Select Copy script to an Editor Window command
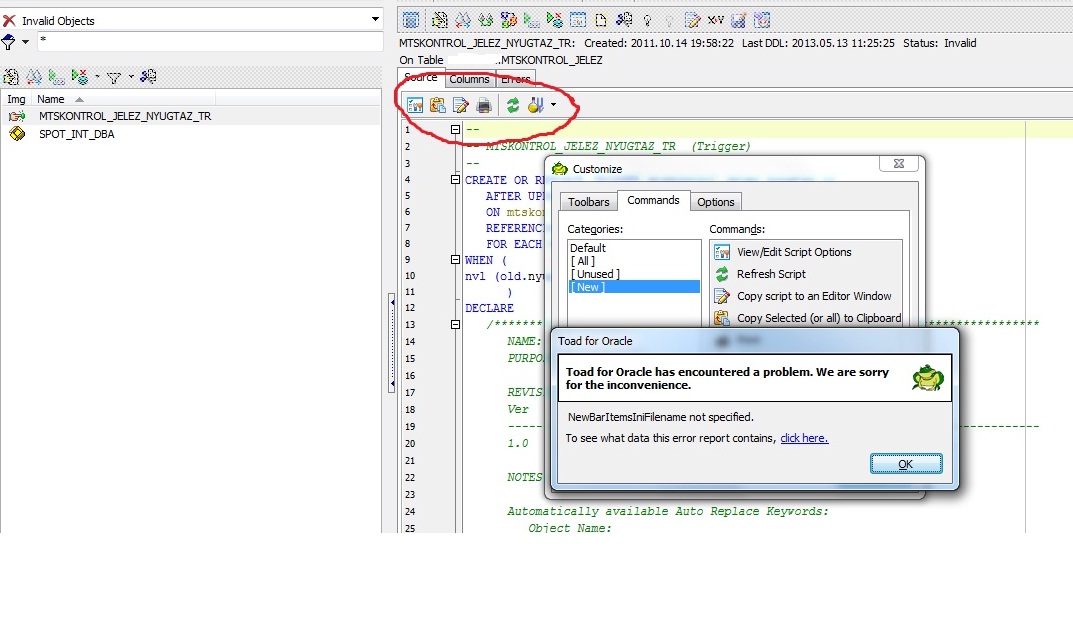Viewport: 1073px width, 634px height. 806,296
